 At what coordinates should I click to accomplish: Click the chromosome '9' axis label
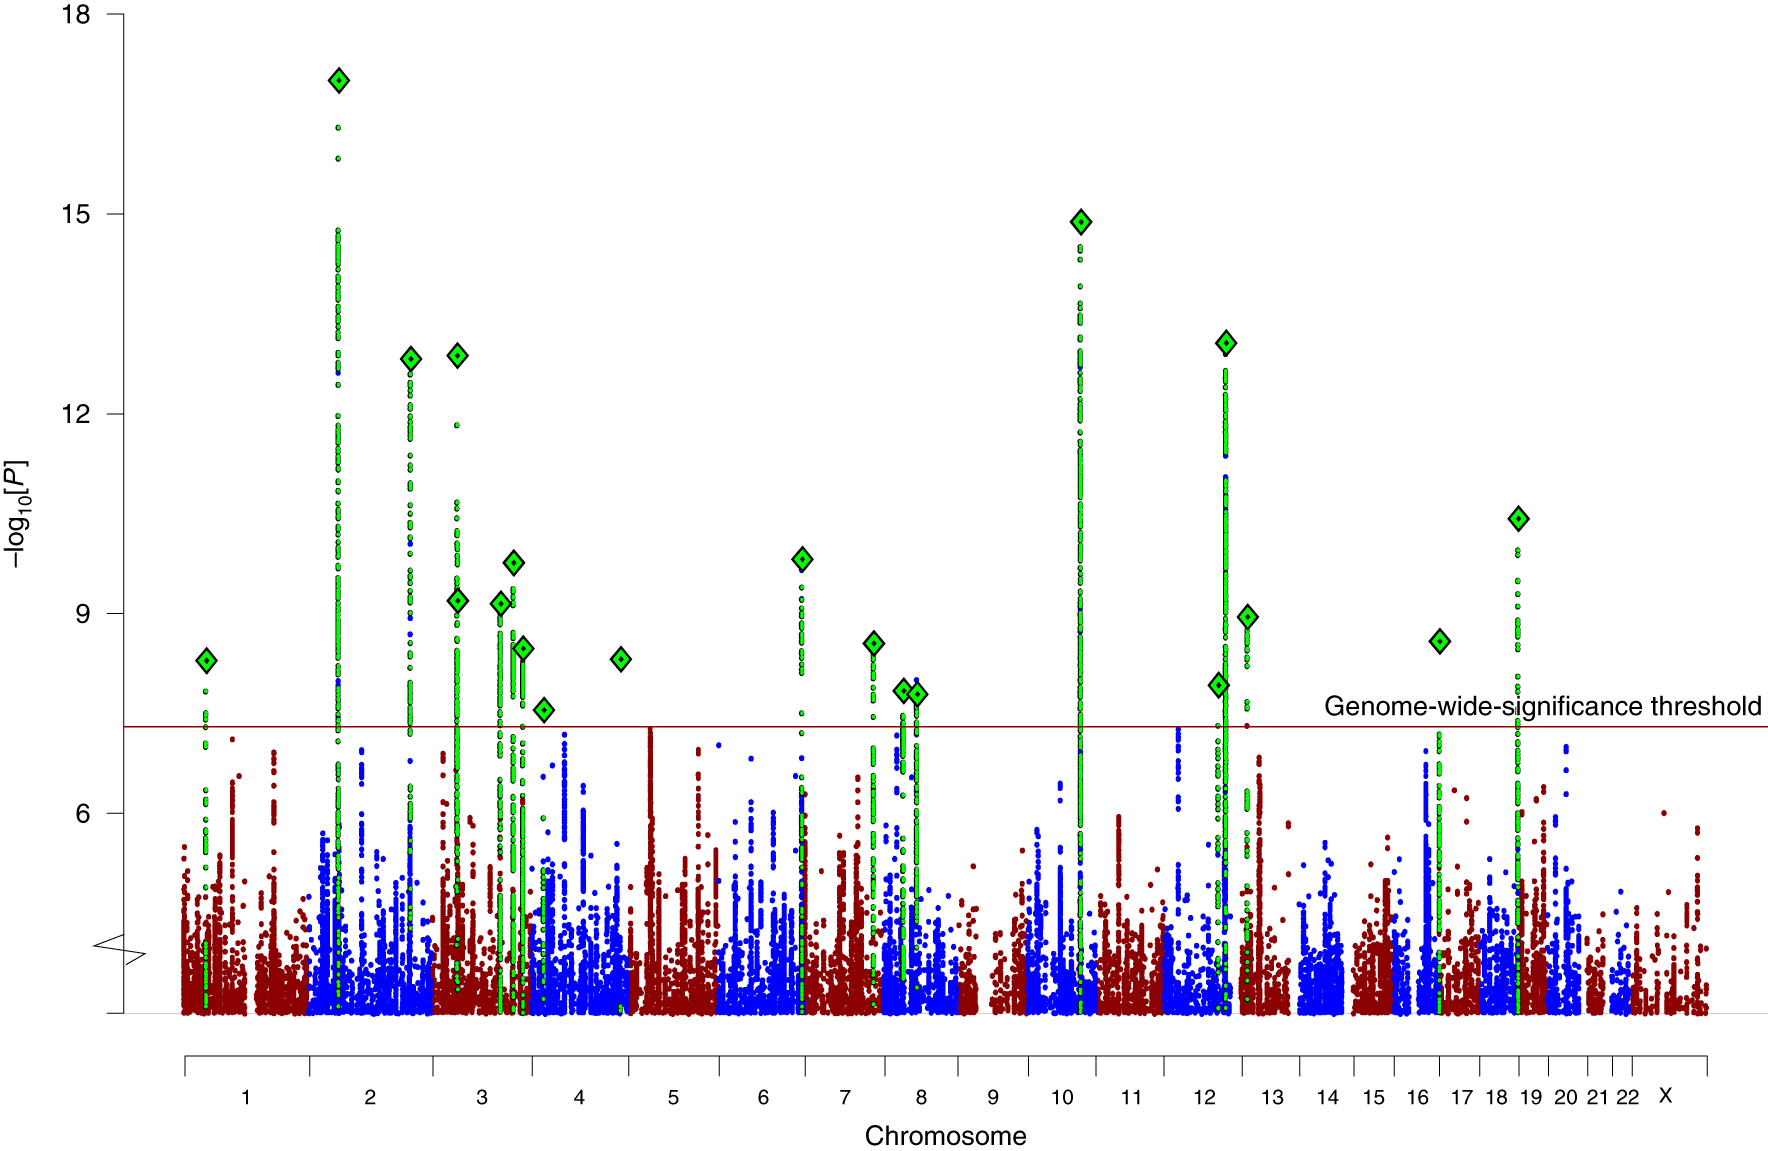993,1098
